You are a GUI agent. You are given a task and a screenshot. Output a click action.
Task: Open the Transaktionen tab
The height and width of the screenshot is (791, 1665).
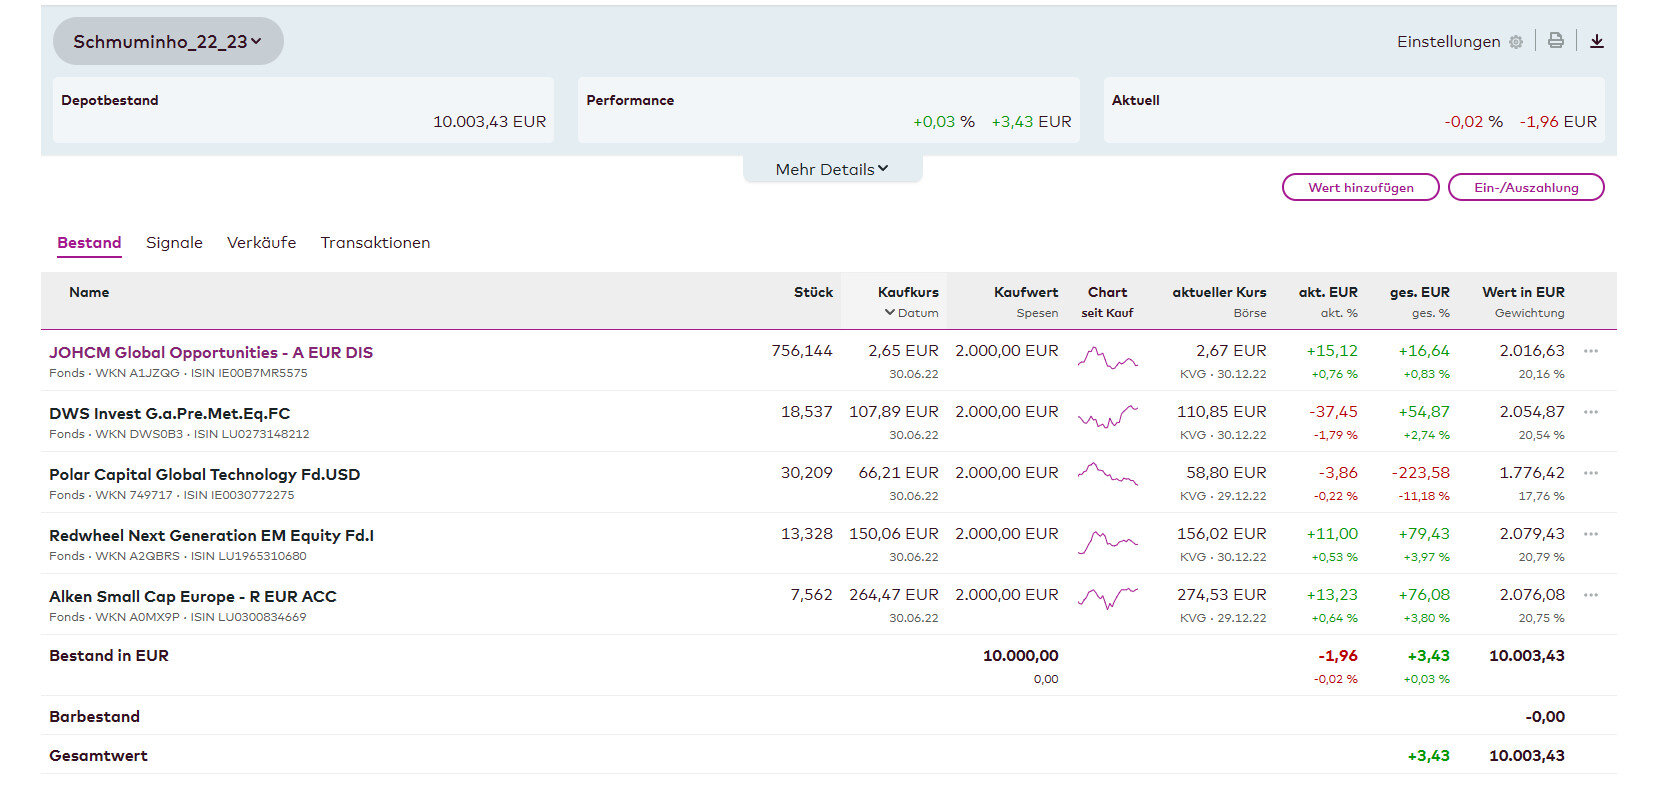(x=375, y=242)
